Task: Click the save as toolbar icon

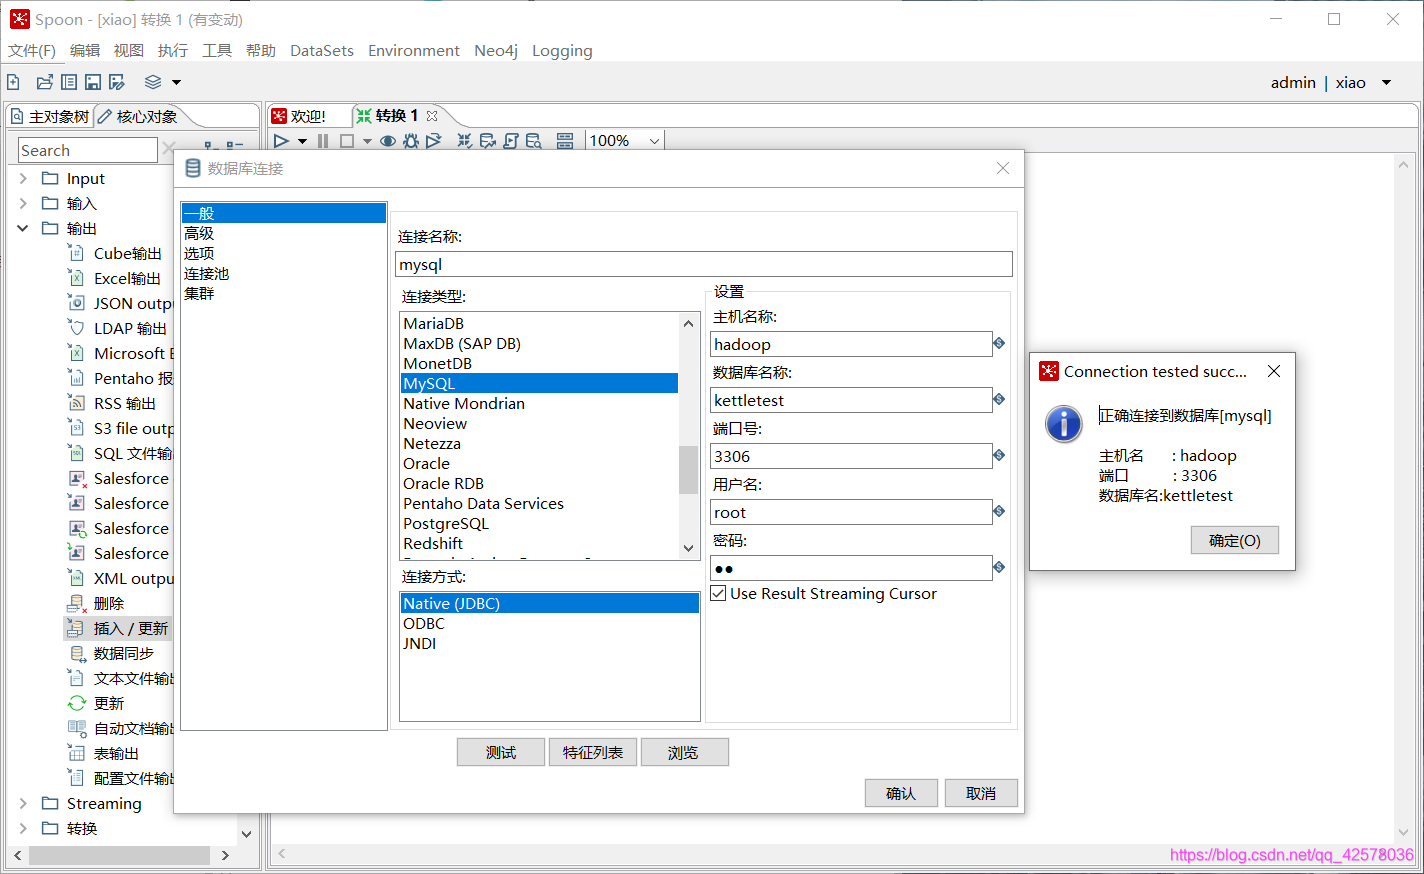Action: click(x=117, y=82)
